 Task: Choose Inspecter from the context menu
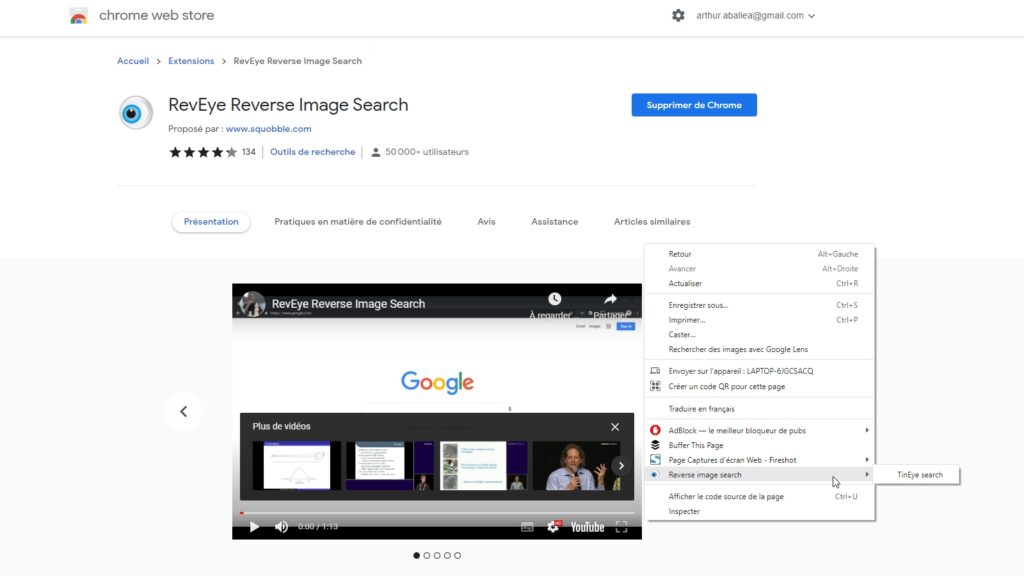tap(684, 511)
